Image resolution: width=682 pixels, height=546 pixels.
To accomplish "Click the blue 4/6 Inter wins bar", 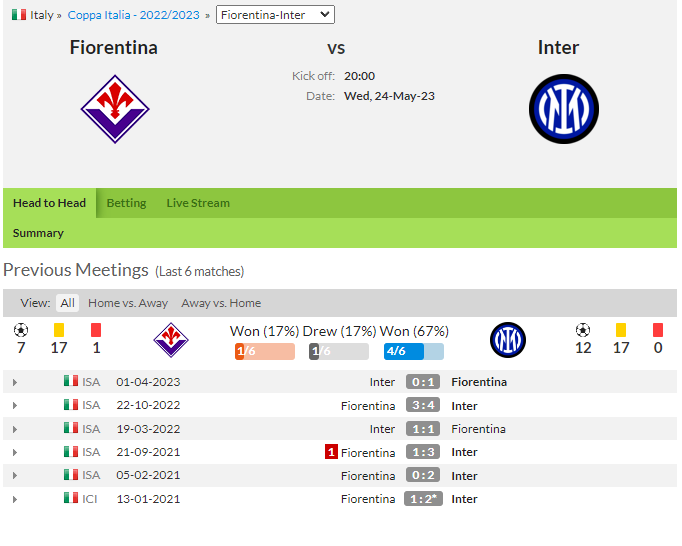I will click(413, 351).
